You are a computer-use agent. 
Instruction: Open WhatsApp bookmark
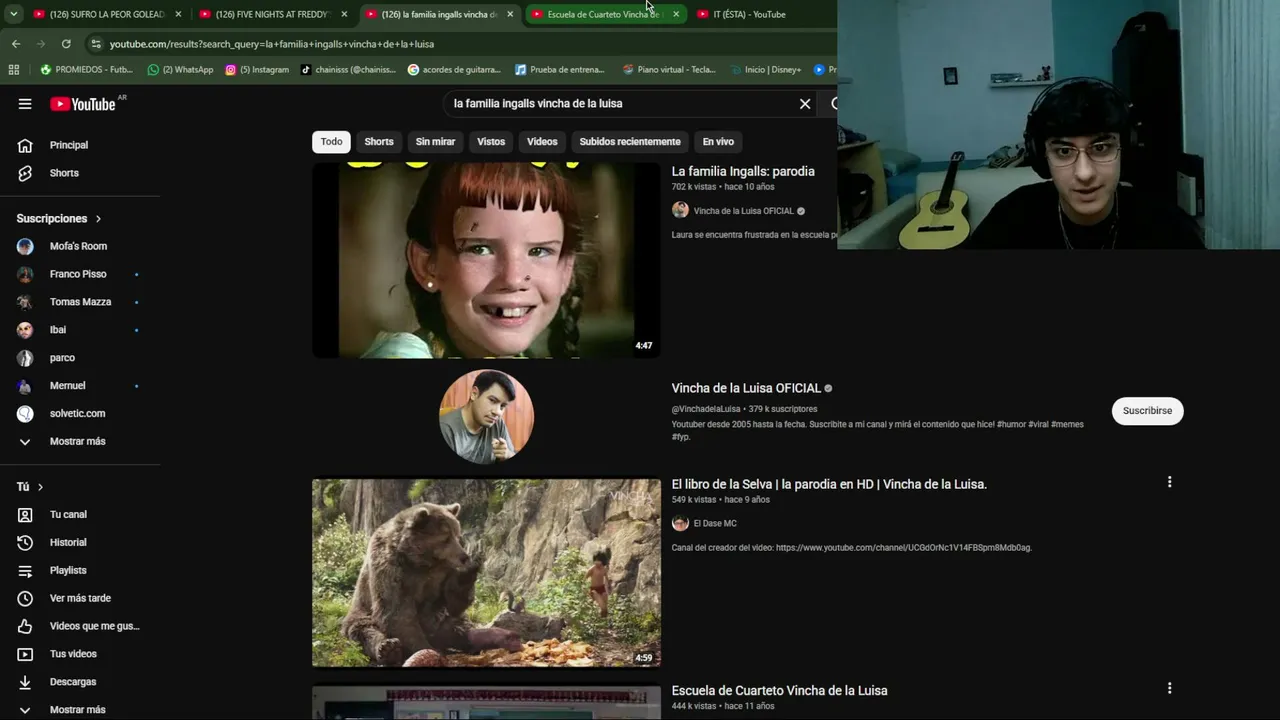180,70
